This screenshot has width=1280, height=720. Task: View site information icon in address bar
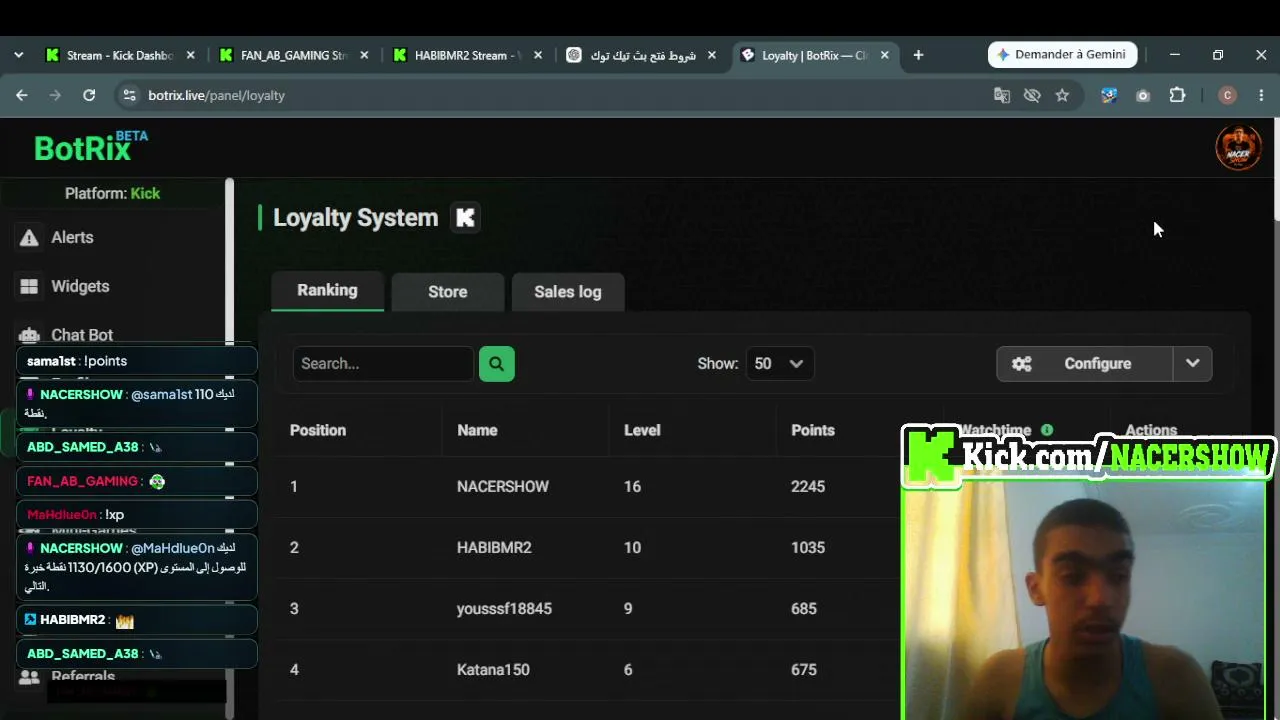point(128,95)
